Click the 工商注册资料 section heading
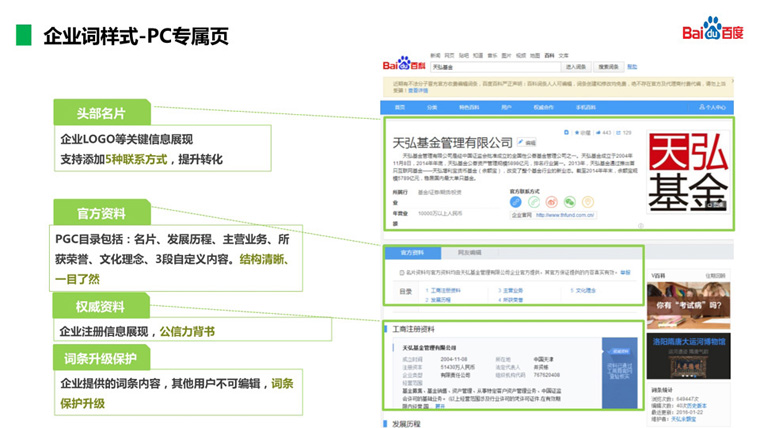The width and height of the screenshot is (760, 428). pyautogui.click(x=413, y=329)
